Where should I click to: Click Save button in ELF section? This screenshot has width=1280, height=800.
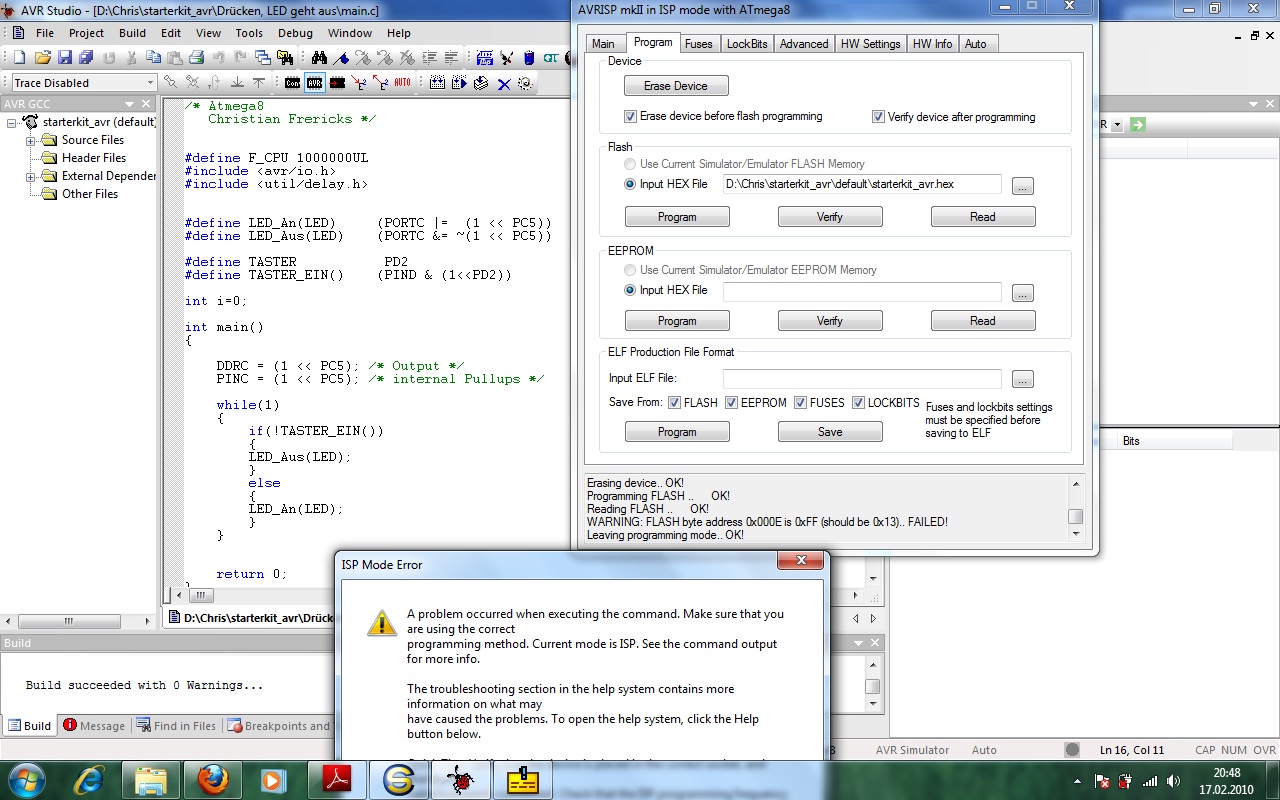click(x=830, y=432)
